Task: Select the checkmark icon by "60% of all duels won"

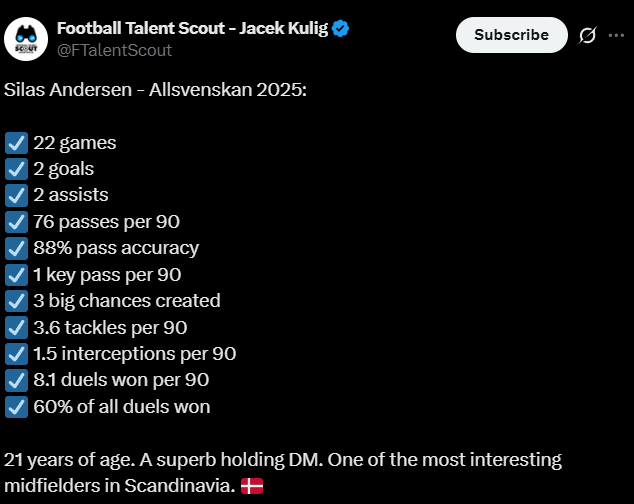Action: tap(16, 407)
